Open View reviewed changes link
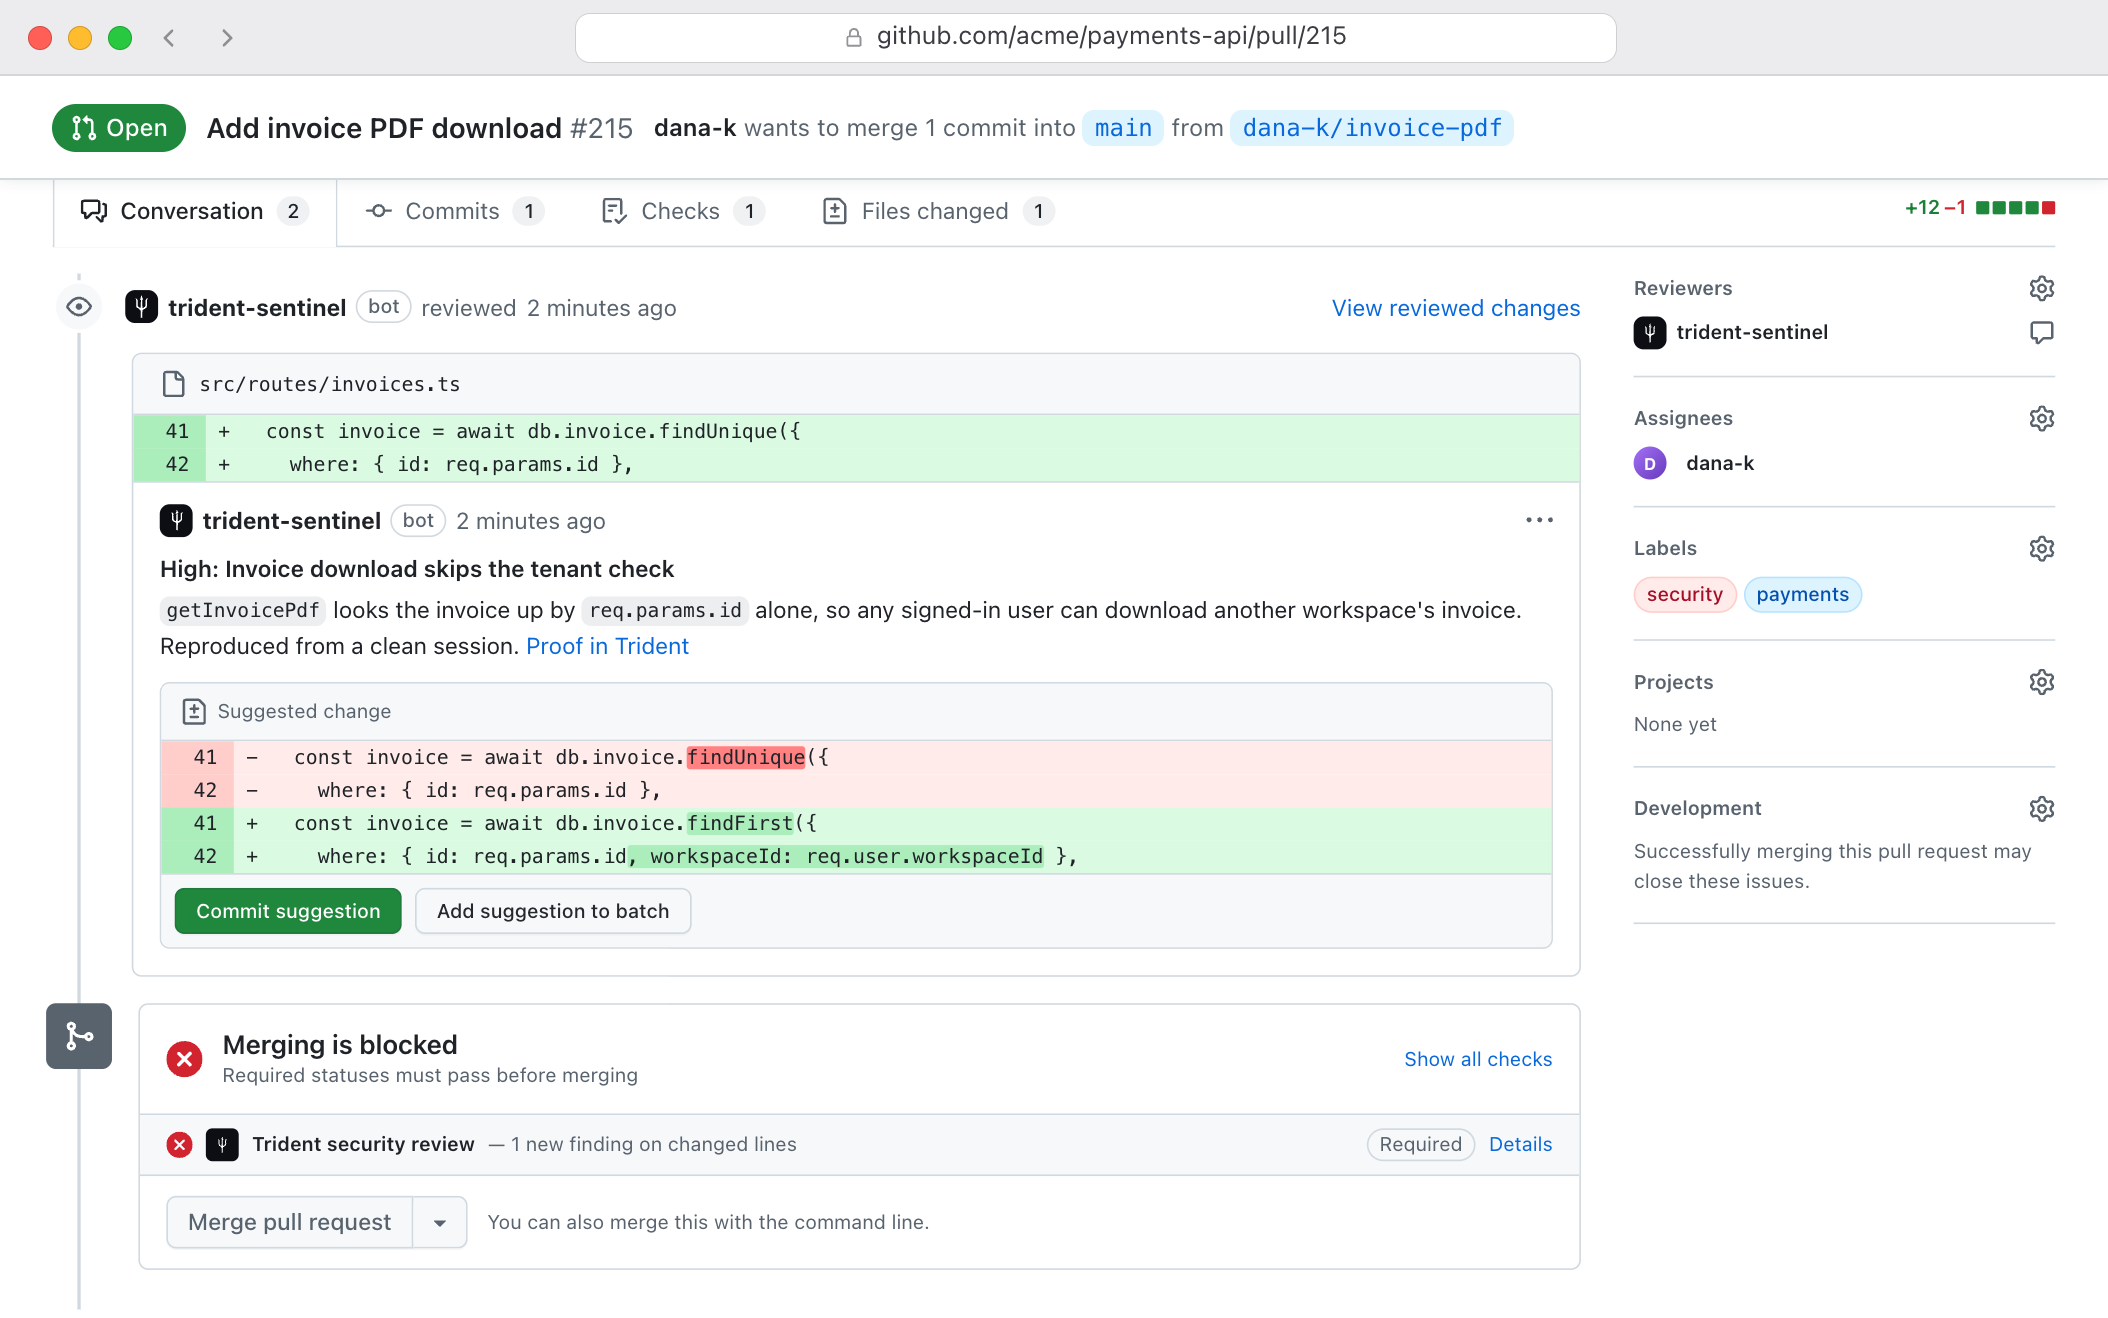The image size is (2108, 1318). pos(1456,308)
